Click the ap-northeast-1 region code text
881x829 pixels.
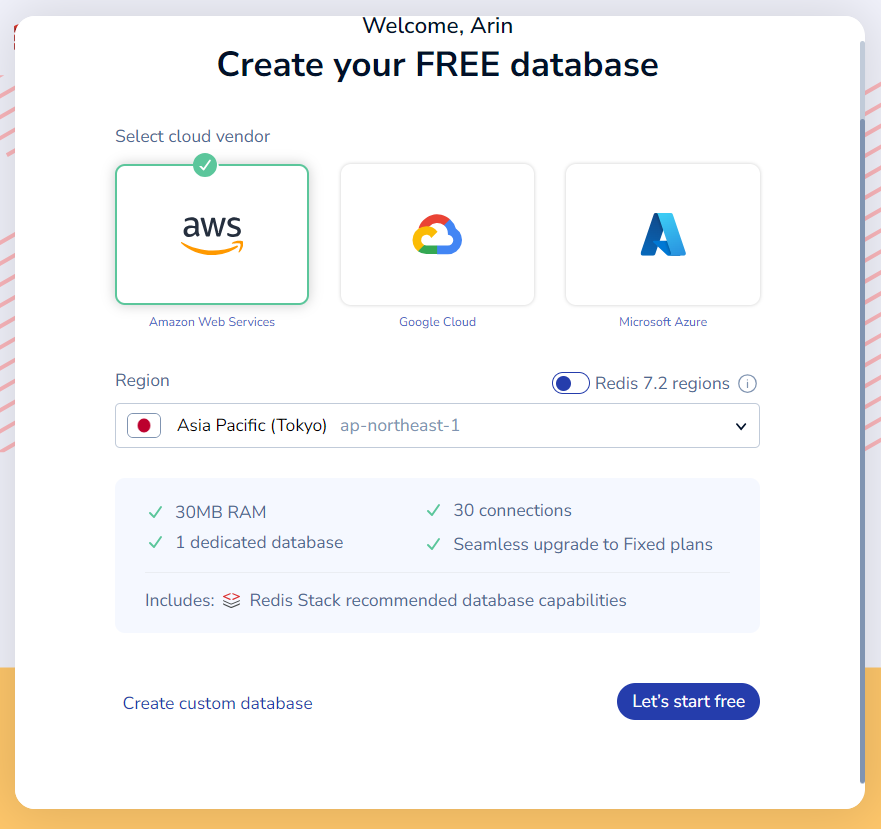(x=400, y=425)
